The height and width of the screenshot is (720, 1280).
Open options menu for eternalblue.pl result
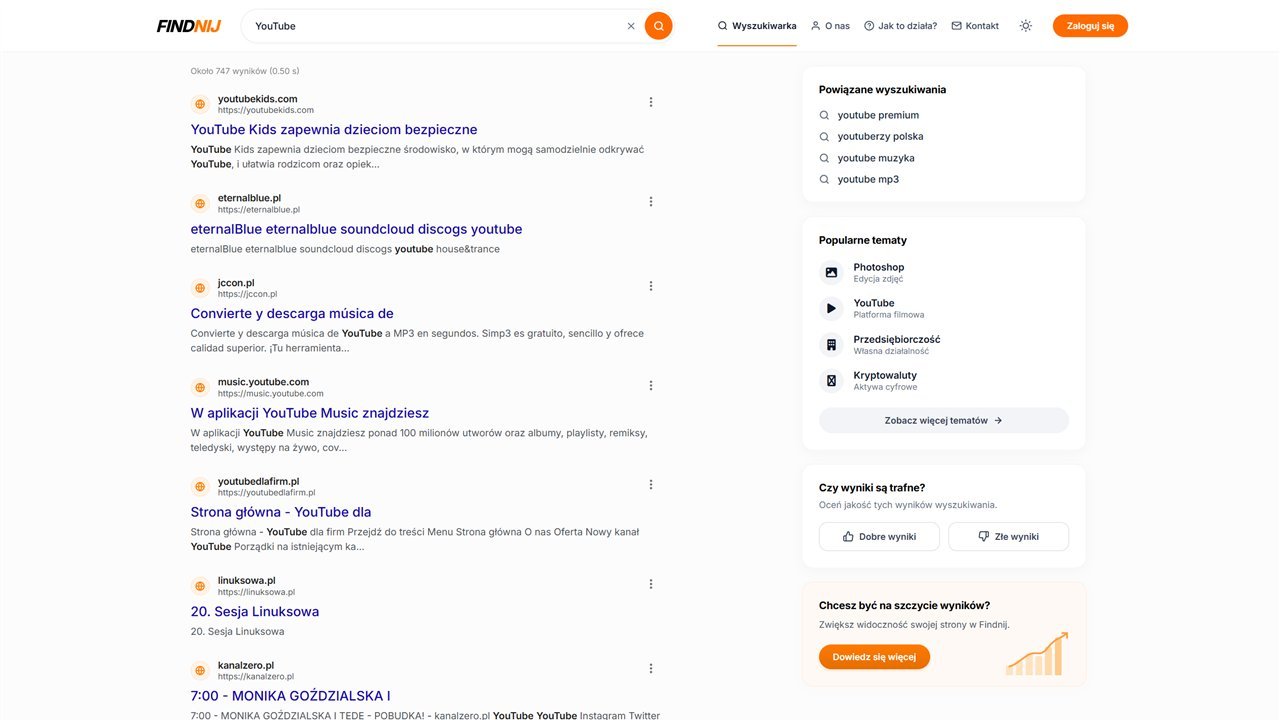pyautogui.click(x=651, y=201)
